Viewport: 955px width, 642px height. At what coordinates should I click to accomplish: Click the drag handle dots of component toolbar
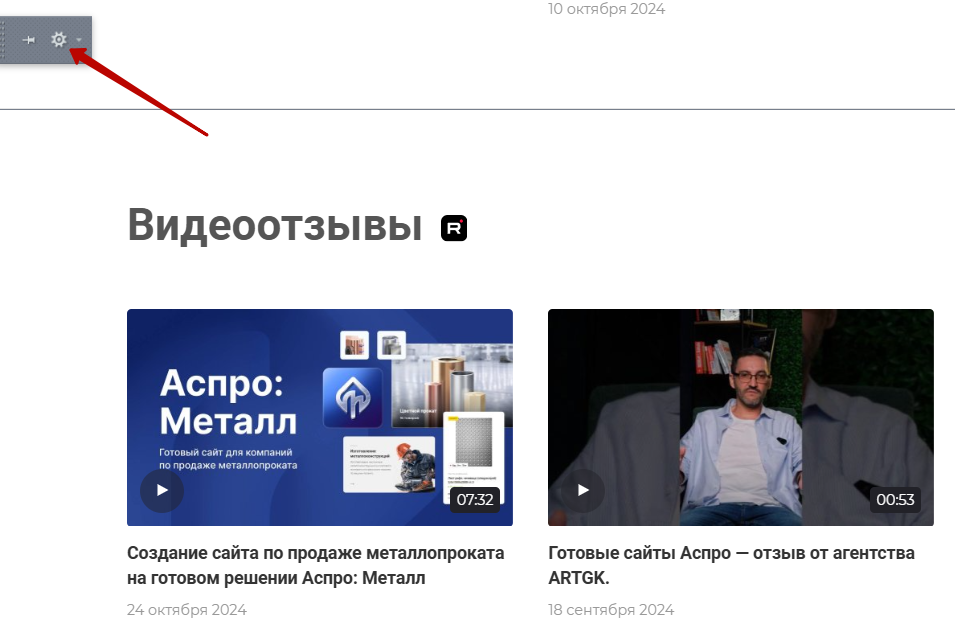3,40
